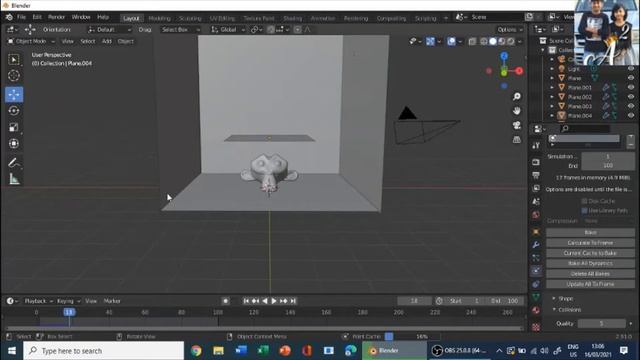Screen dimensions: 640x360
Task: Open the timeline Playback menu
Action: [x=39, y=301]
